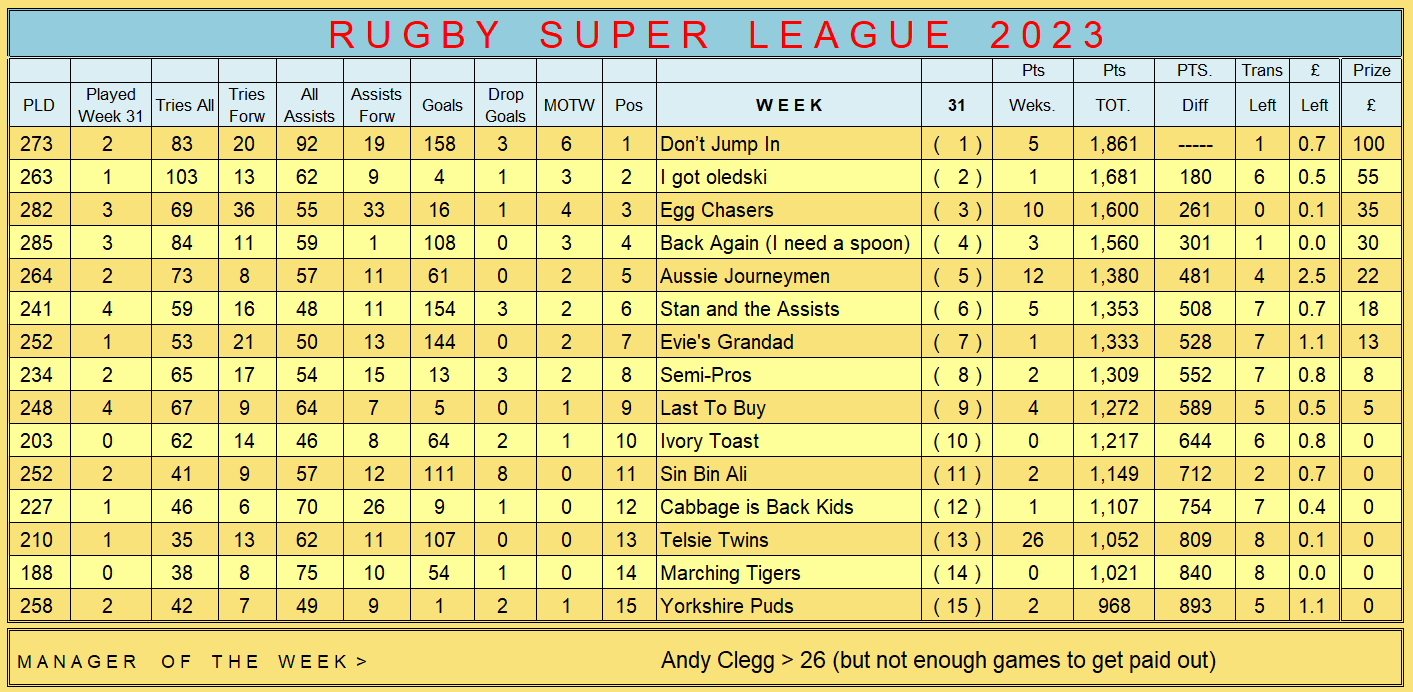The width and height of the screenshot is (1413, 692).
Task: Select Aussie Journeymen £ Left value 2.5
Action: (x=1314, y=276)
